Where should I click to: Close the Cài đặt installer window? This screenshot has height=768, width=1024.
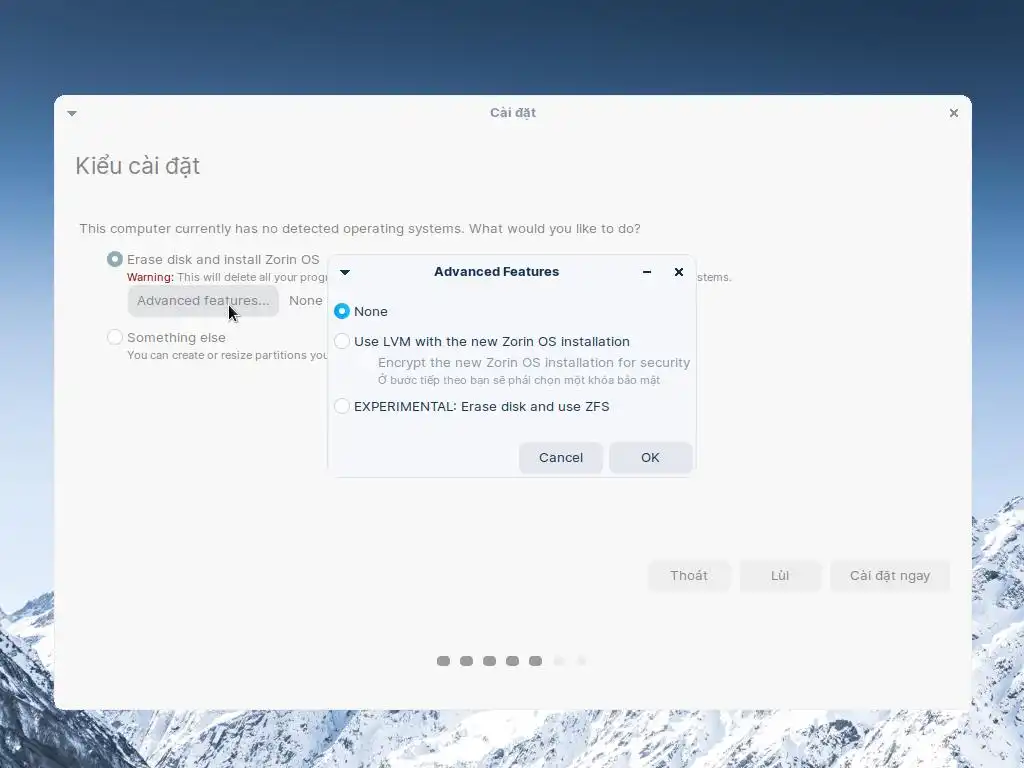point(953,113)
